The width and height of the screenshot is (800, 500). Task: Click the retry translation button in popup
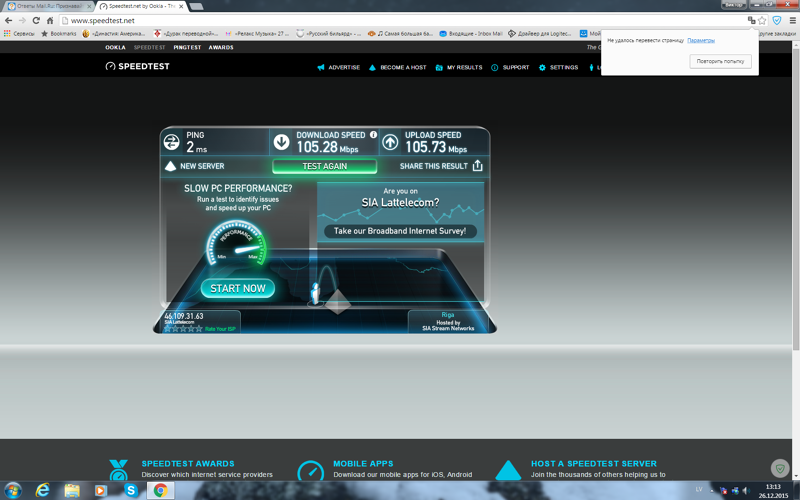pyautogui.click(x=720, y=61)
